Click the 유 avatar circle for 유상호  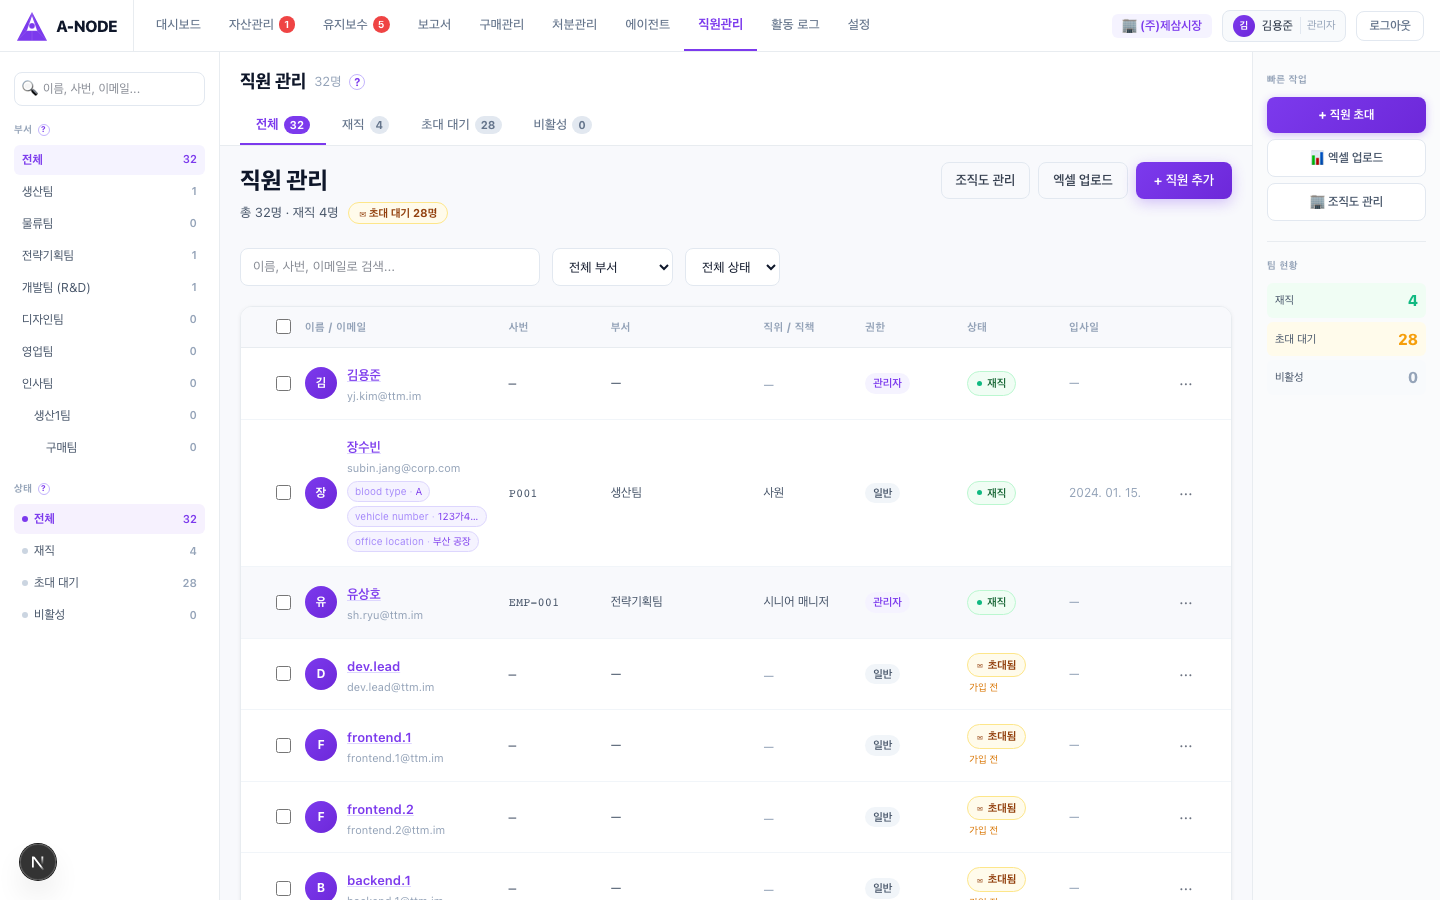[321, 602]
